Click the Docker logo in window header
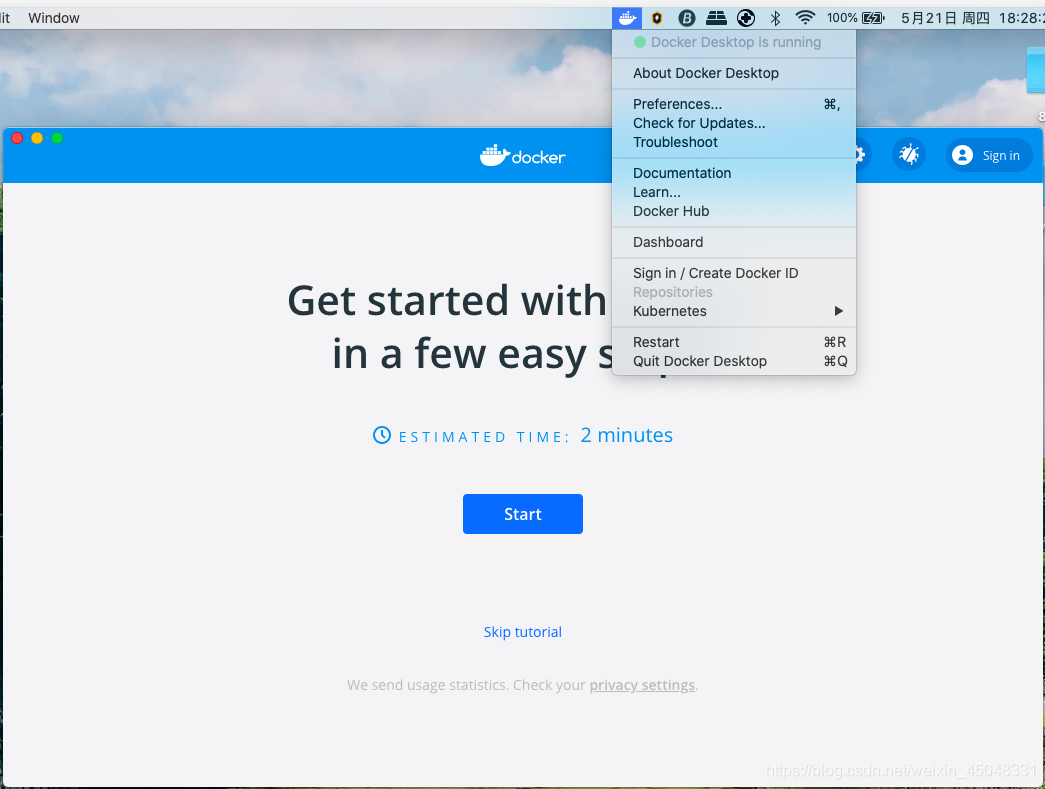Image resolution: width=1045 pixels, height=789 pixels. point(522,155)
